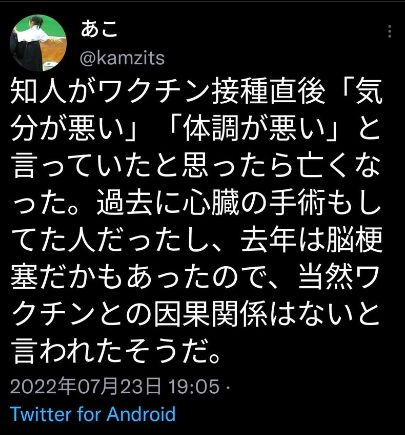Click the display name あこ
The image size is (405, 435).
[x=99, y=29]
